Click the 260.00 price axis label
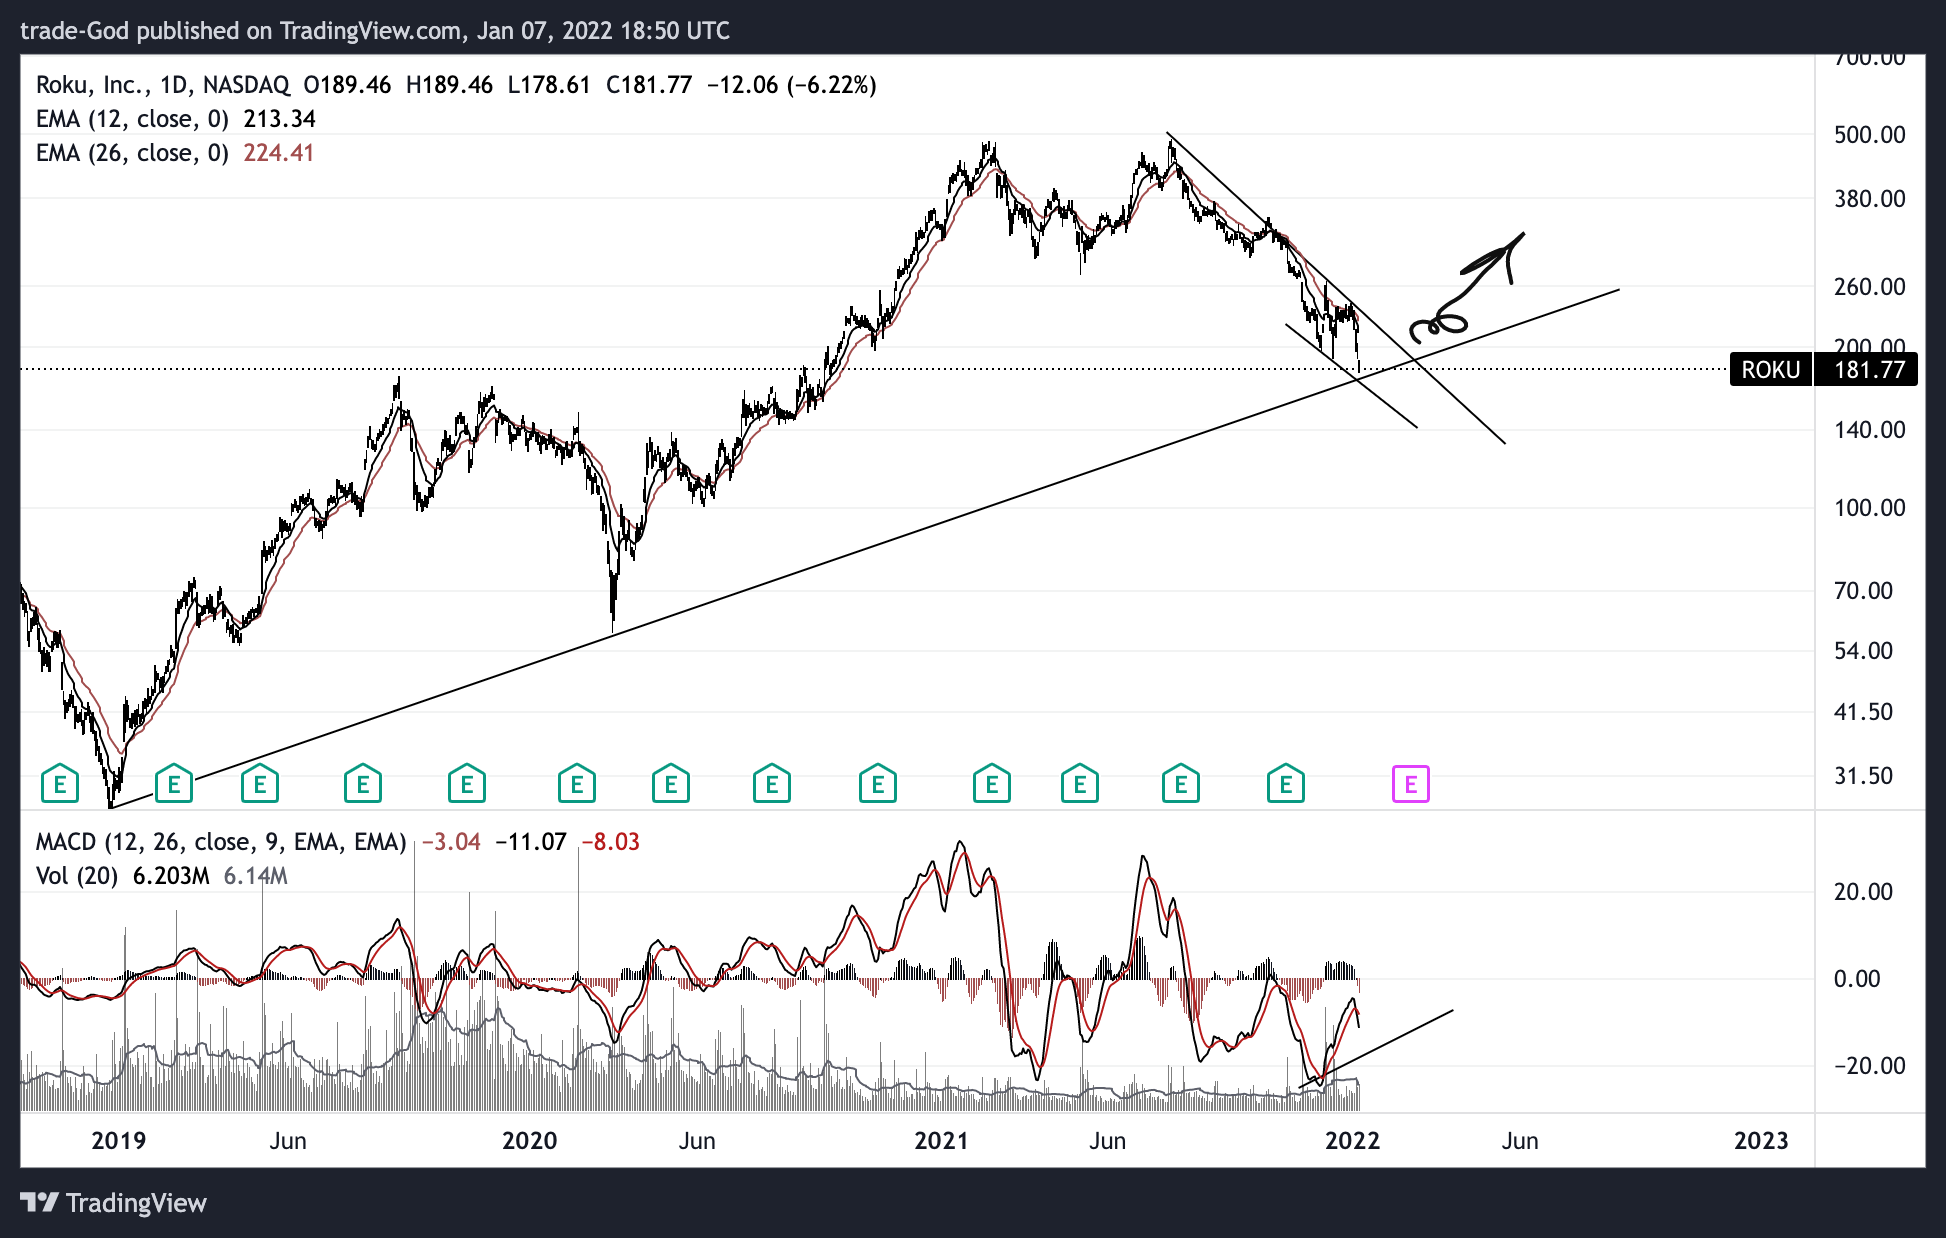This screenshot has height=1238, width=1946. coord(1869,286)
